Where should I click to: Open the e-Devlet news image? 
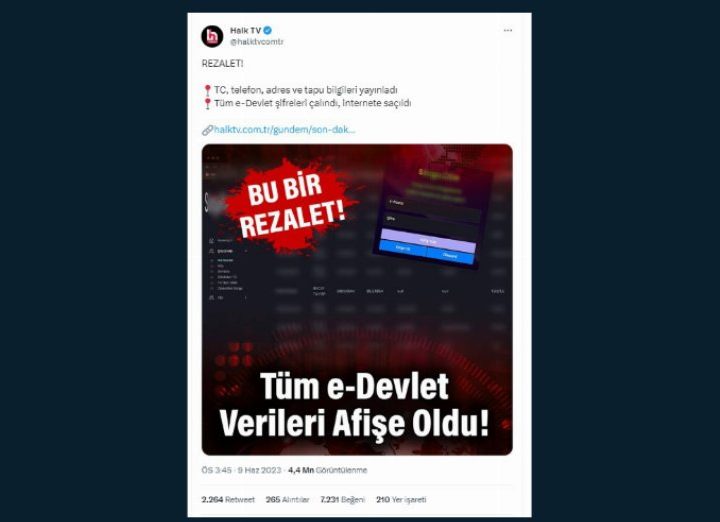point(357,299)
